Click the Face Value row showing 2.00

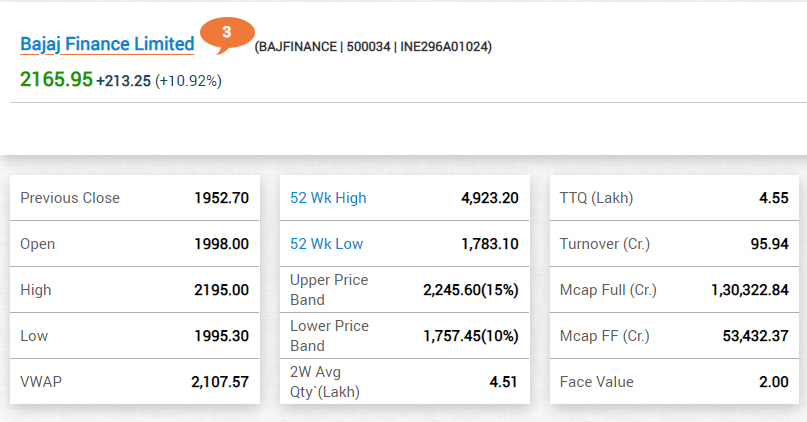[674, 382]
